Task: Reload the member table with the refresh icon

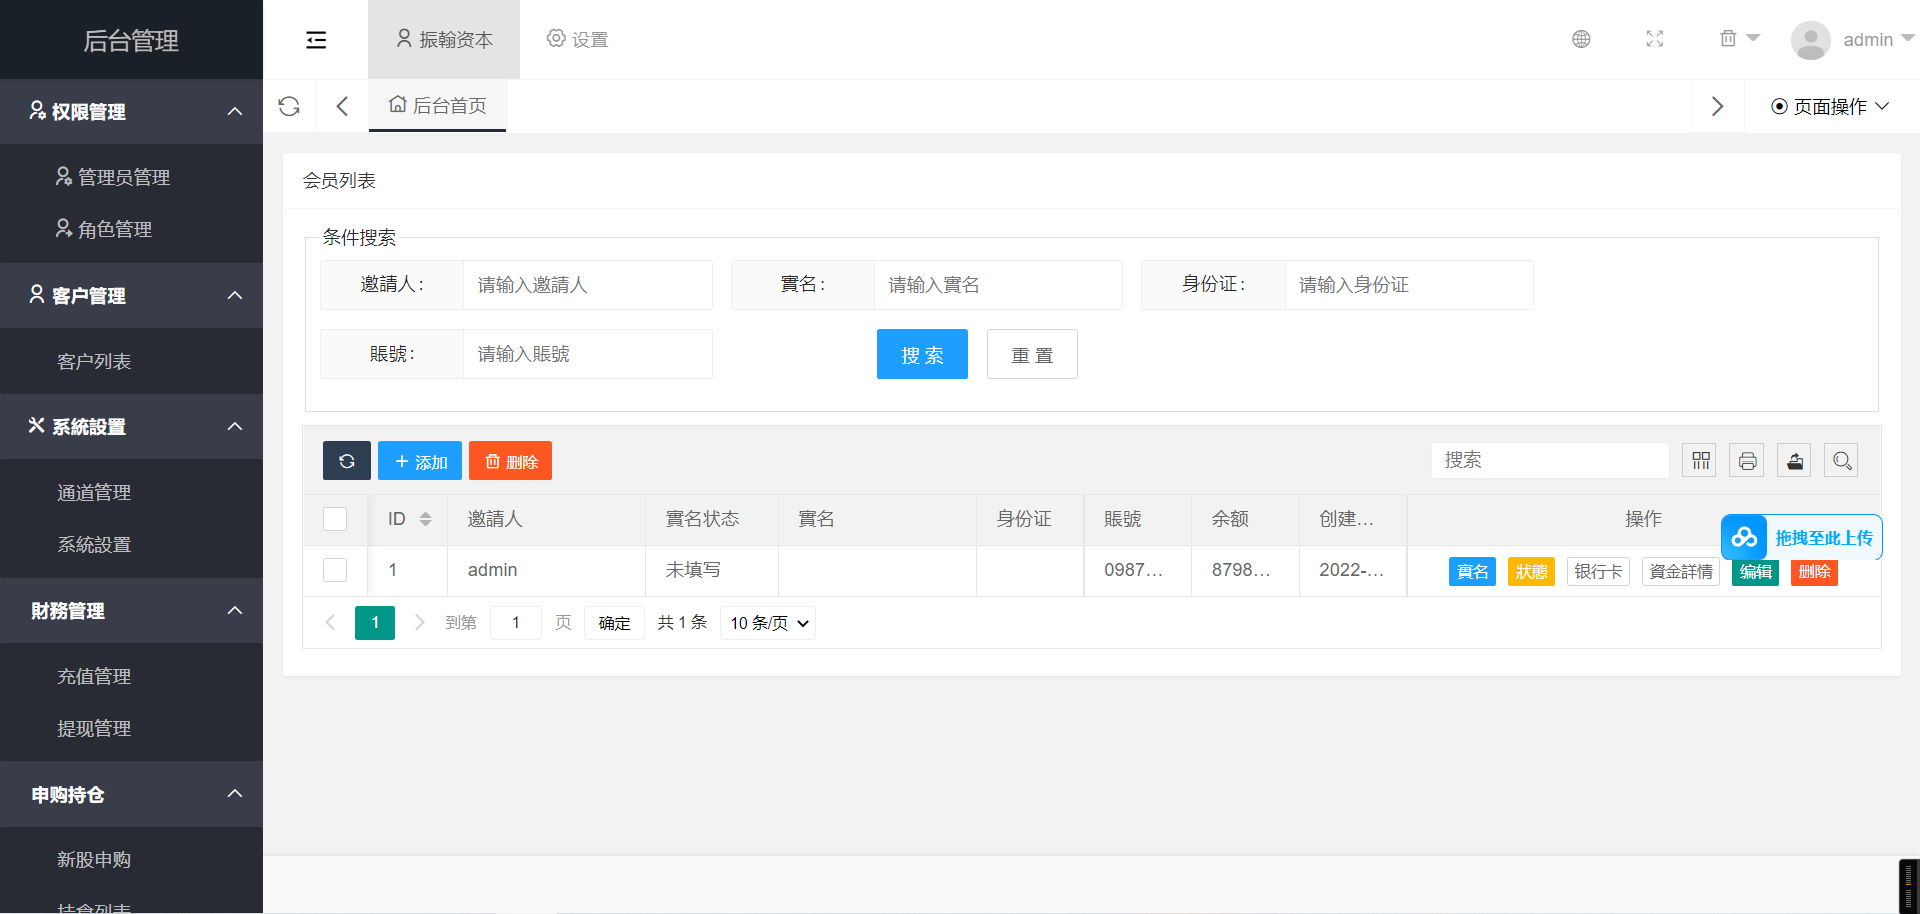Action: [x=346, y=460]
